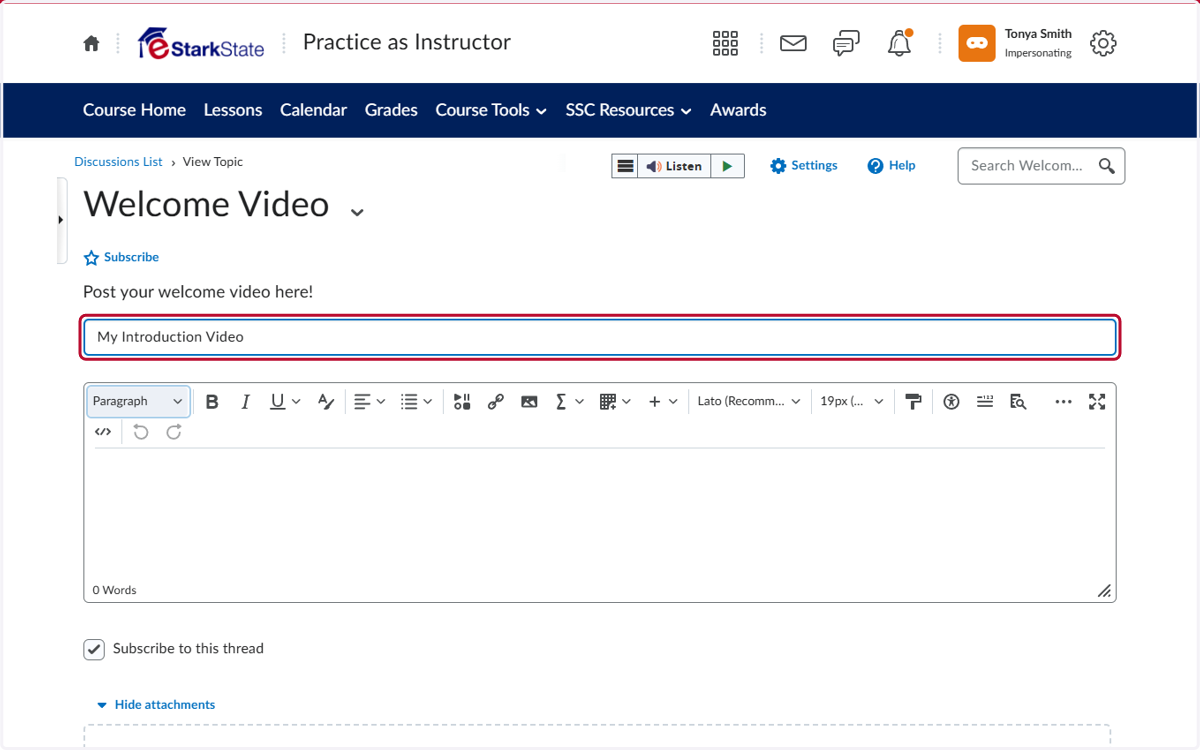Go back to Discussions List
1200x750 pixels.
pyautogui.click(x=118, y=162)
